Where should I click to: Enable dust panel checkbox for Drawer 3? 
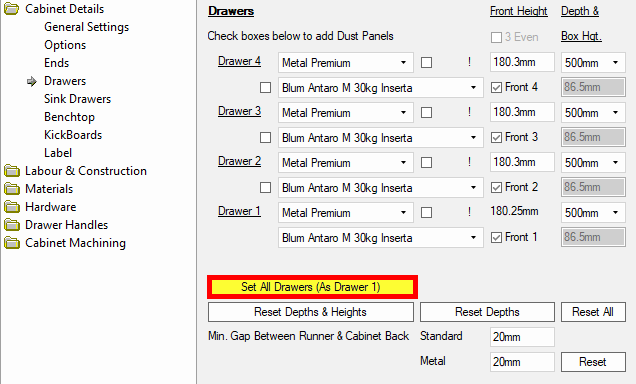[x=265, y=137]
